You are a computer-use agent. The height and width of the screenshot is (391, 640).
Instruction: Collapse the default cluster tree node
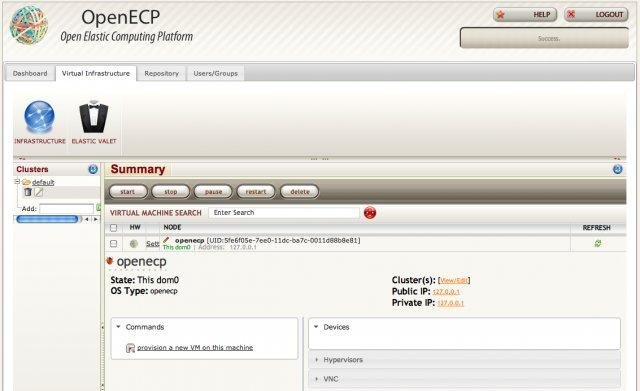pyautogui.click(x=17, y=182)
